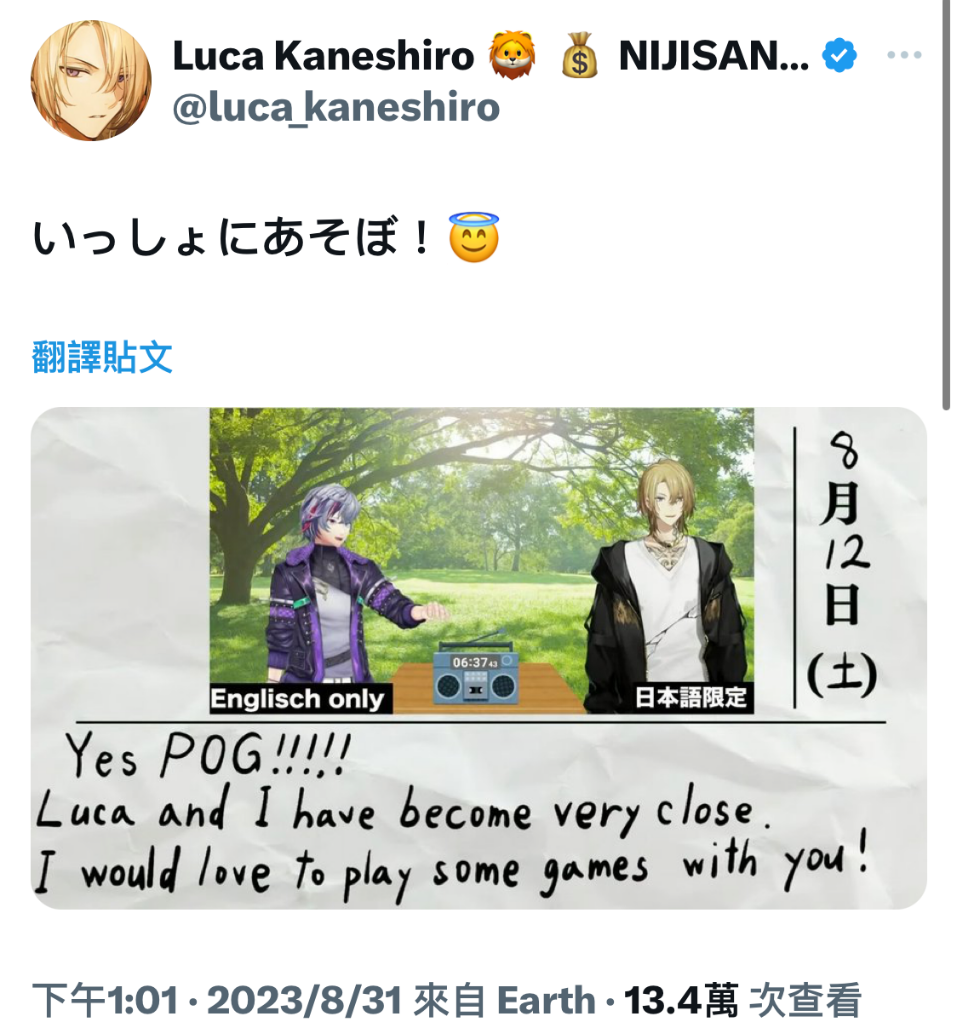Viewport: 957px width, 1024px height.
Task: Click the Japanese tweet text いっしょにあそぼ
Action: [232, 237]
